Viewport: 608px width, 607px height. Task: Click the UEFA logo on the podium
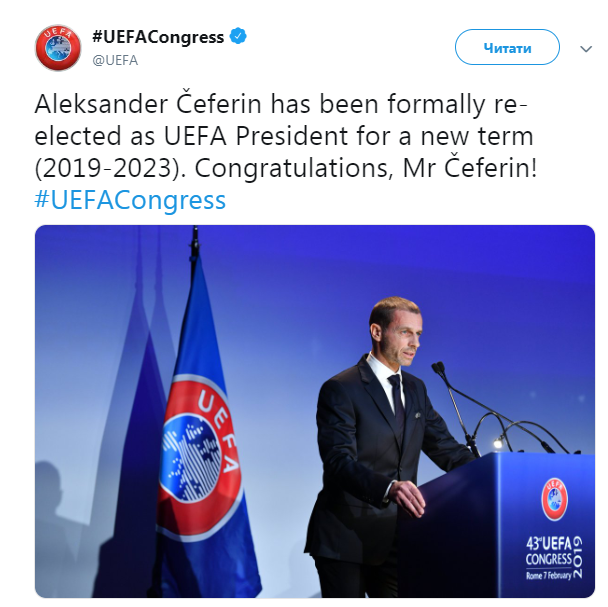click(554, 498)
